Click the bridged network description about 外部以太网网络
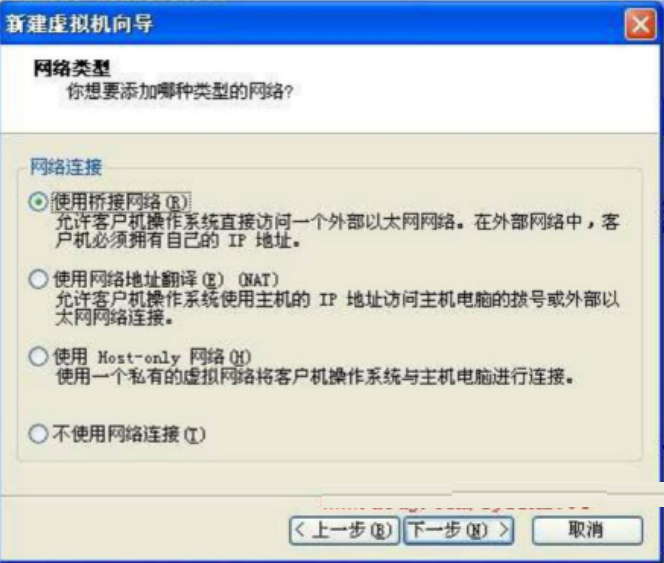The image size is (664, 563). (338, 231)
